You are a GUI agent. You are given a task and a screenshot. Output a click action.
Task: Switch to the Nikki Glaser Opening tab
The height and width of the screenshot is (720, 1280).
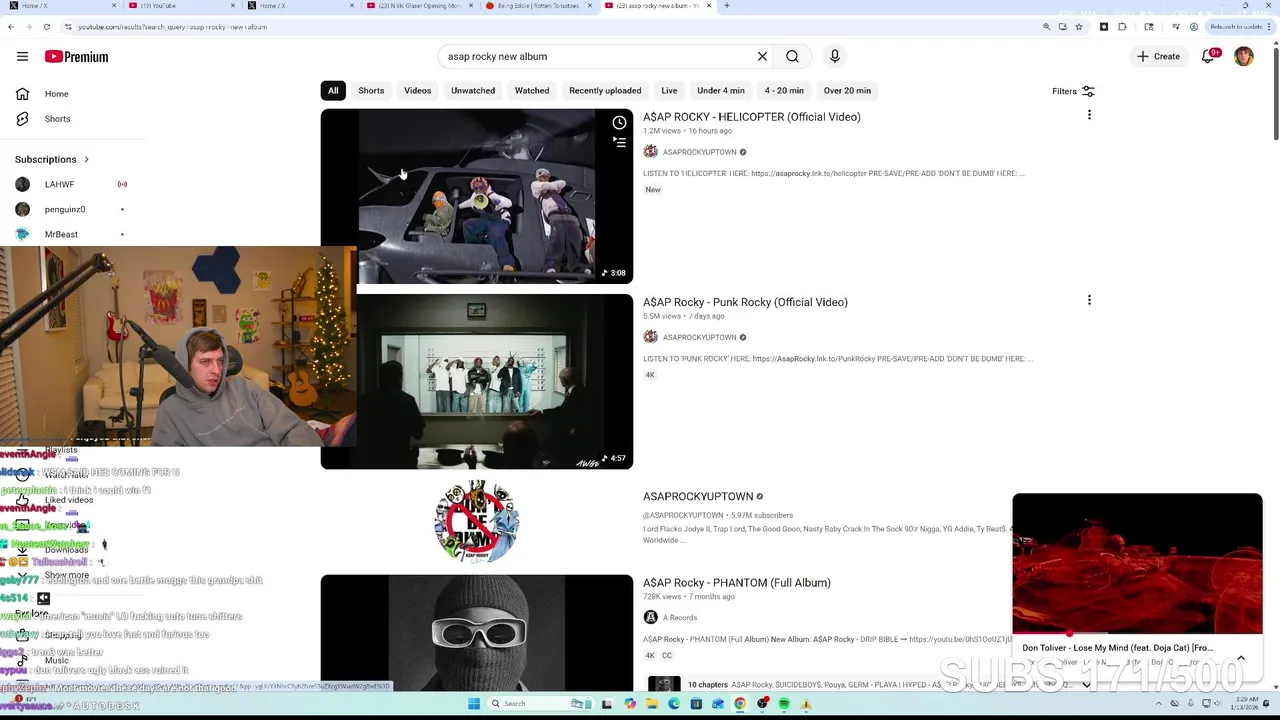point(419,6)
